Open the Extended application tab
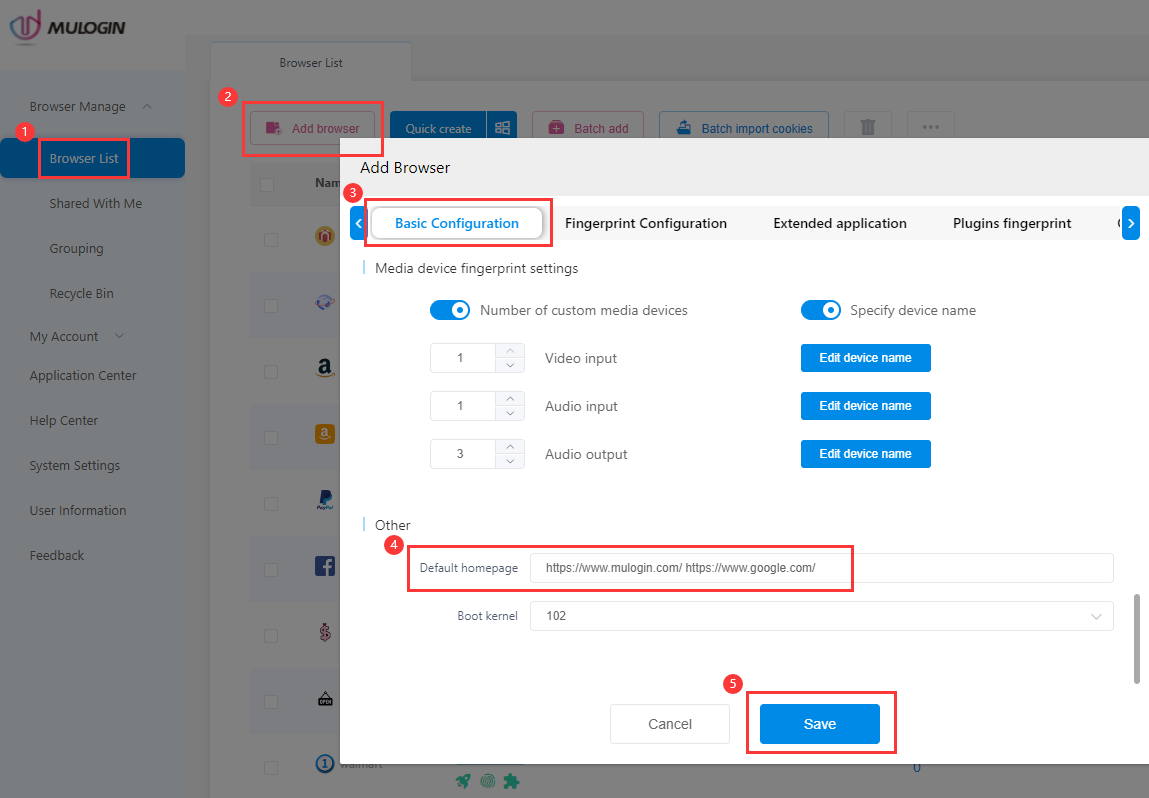 (839, 223)
